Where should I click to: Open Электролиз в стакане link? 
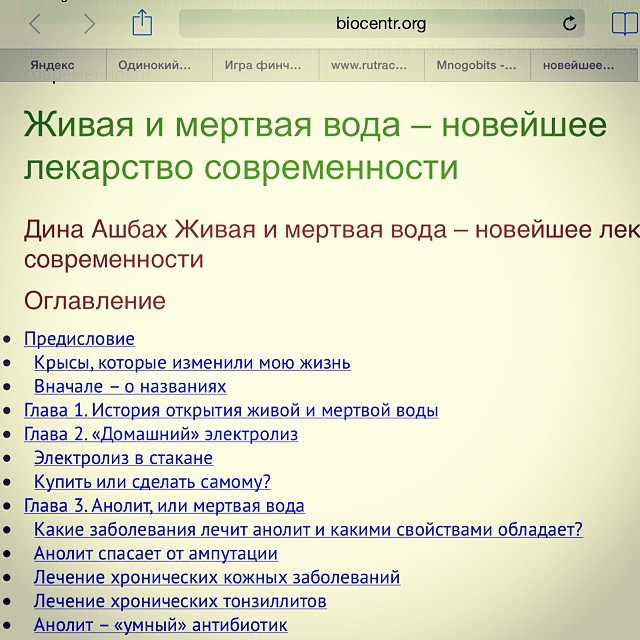click(x=123, y=458)
